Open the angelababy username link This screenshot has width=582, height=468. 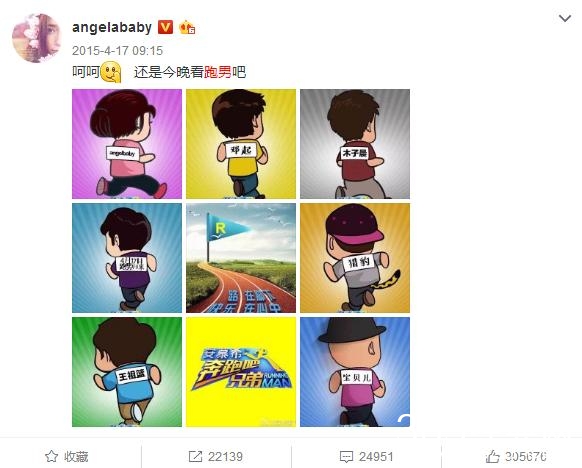[x=112, y=27]
